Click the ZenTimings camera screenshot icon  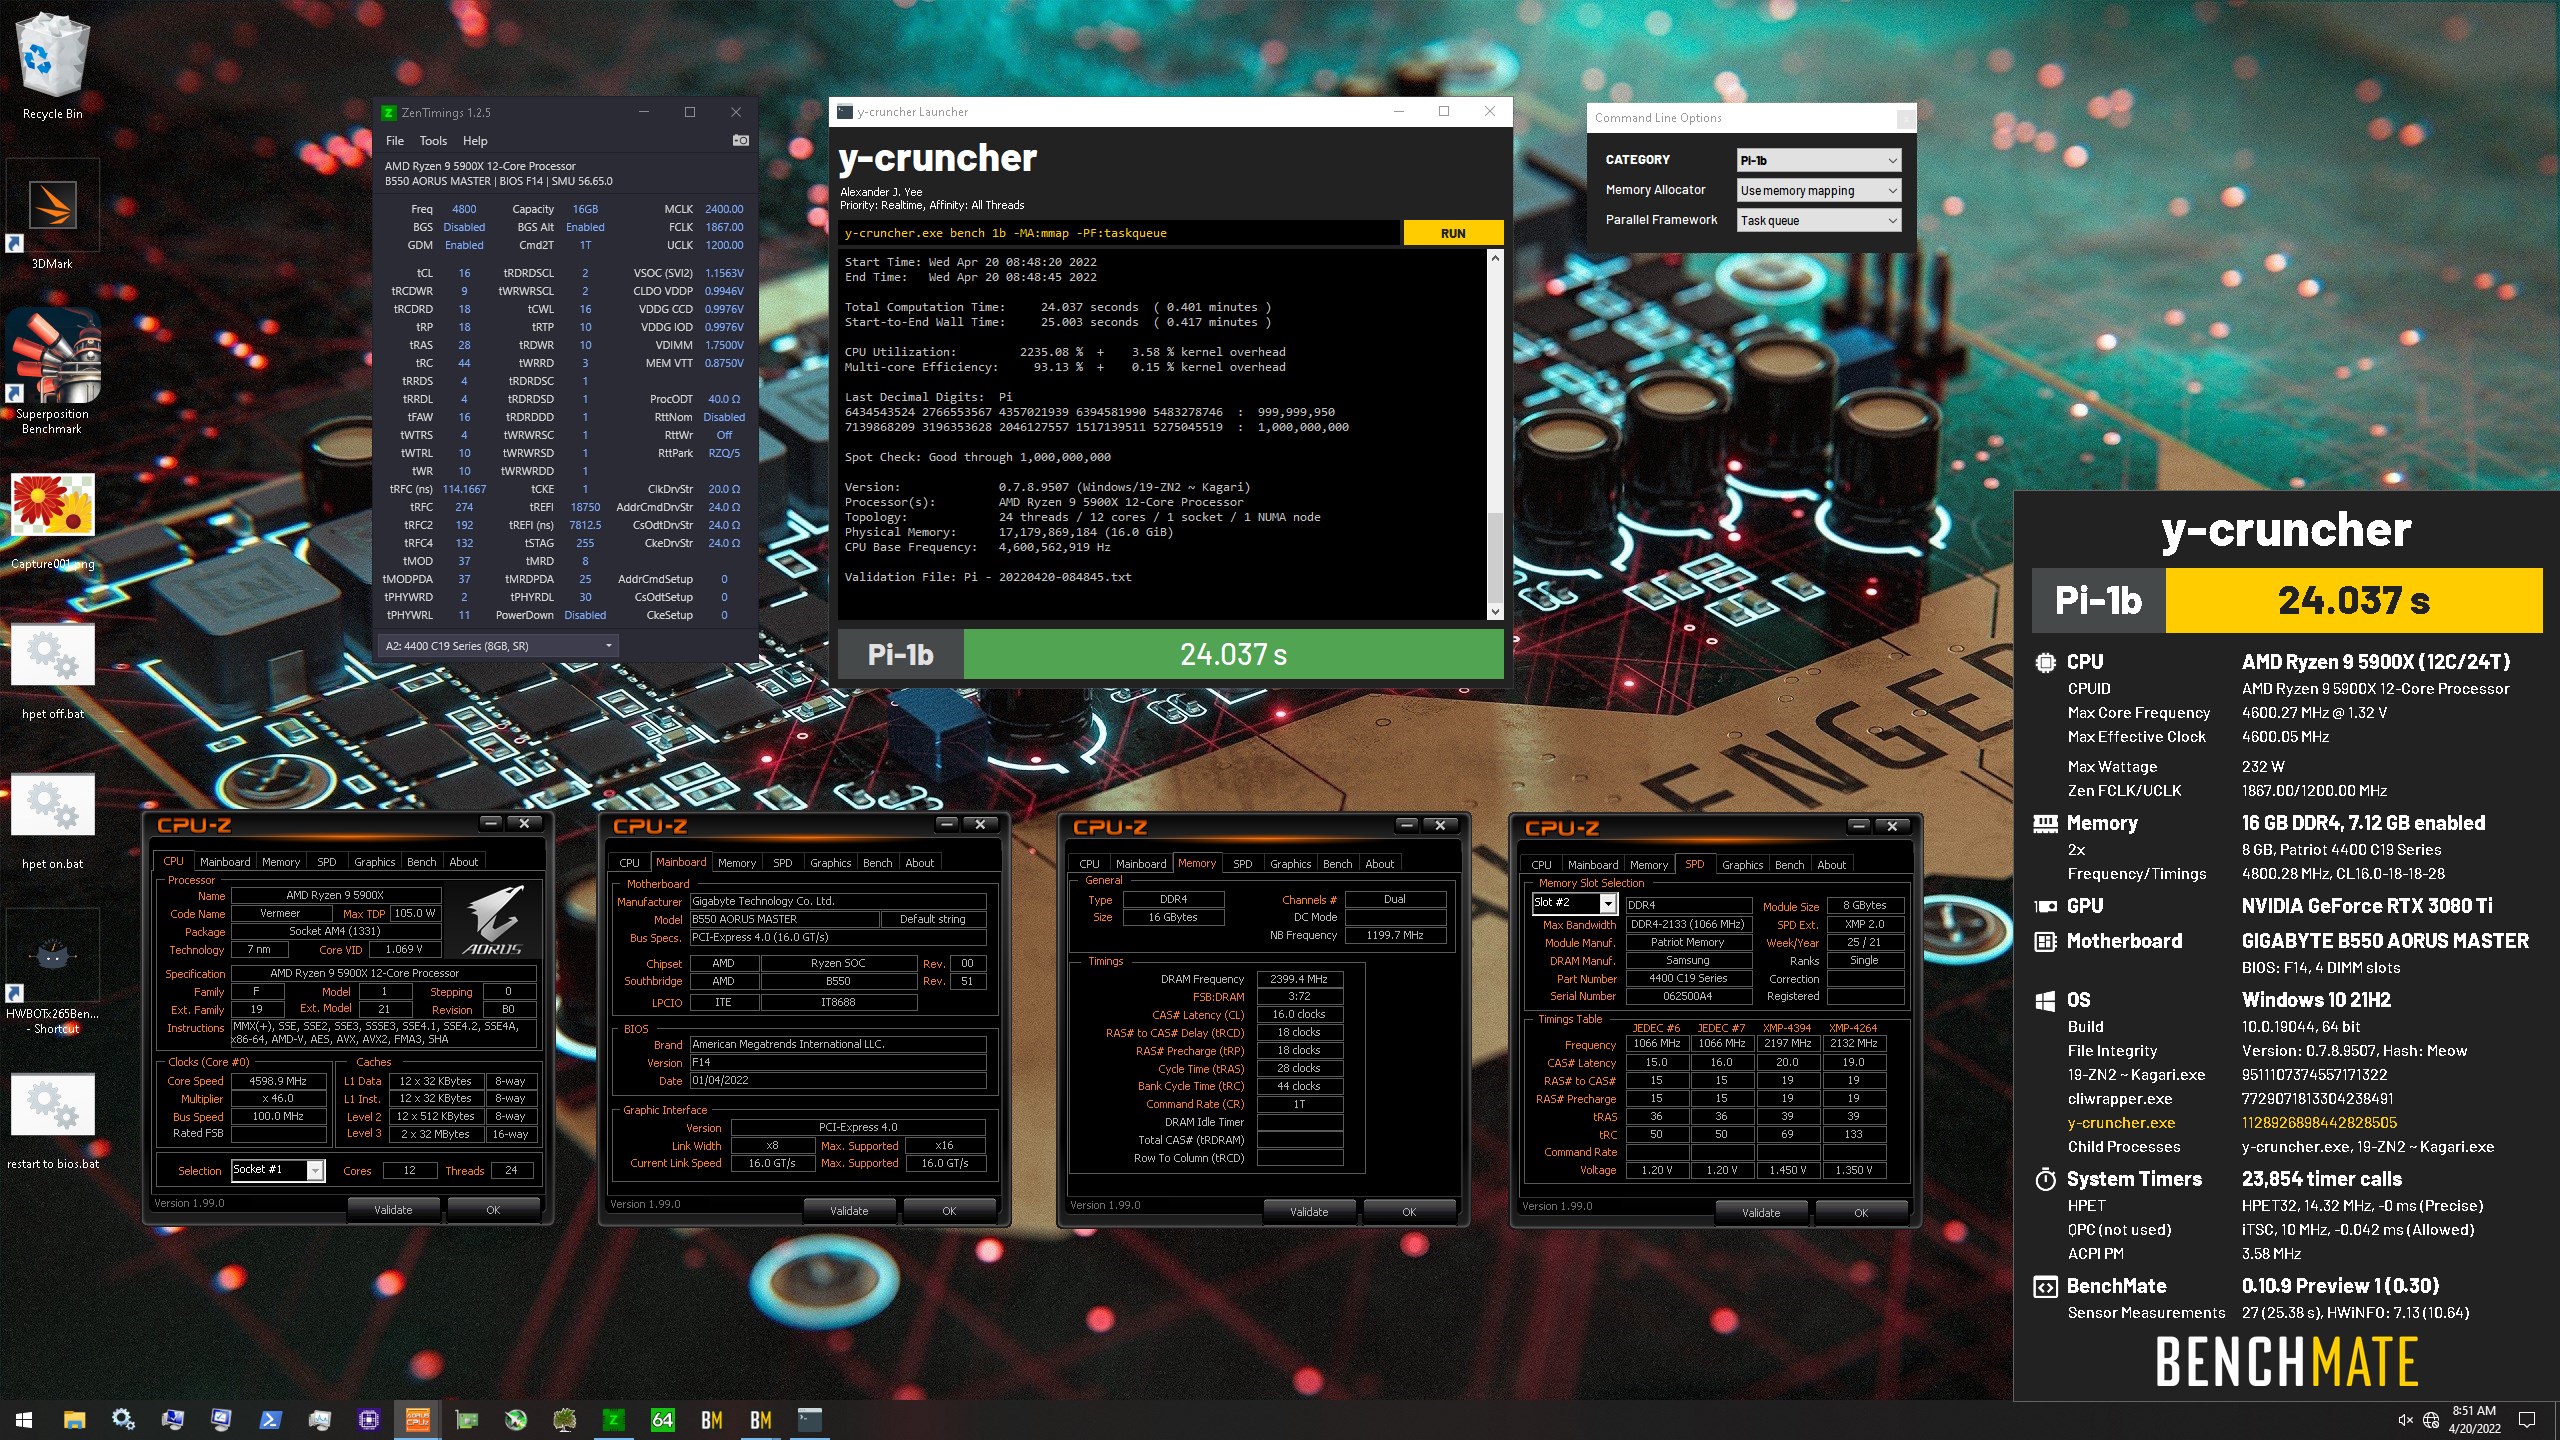point(740,141)
